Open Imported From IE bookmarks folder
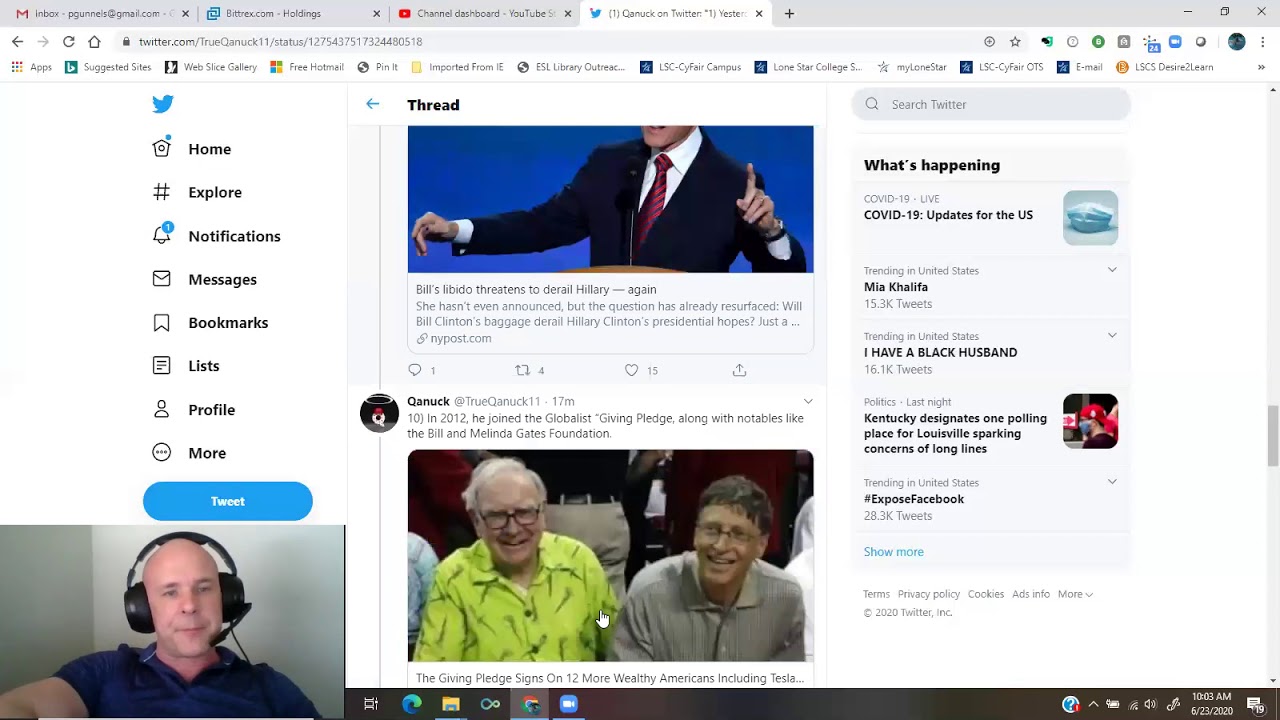 457,67
